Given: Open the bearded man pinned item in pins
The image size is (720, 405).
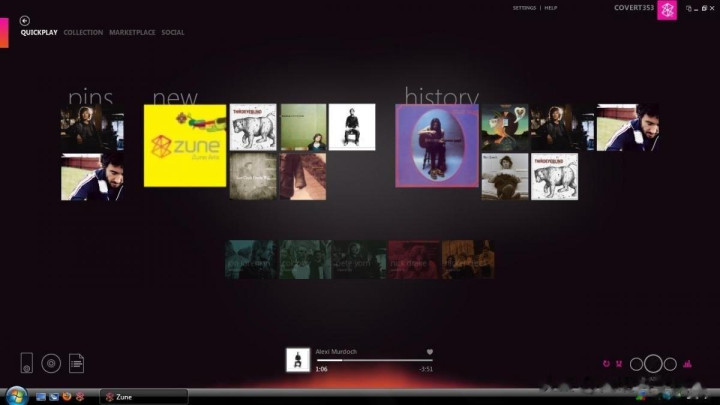Looking at the screenshot, I should pos(92,177).
